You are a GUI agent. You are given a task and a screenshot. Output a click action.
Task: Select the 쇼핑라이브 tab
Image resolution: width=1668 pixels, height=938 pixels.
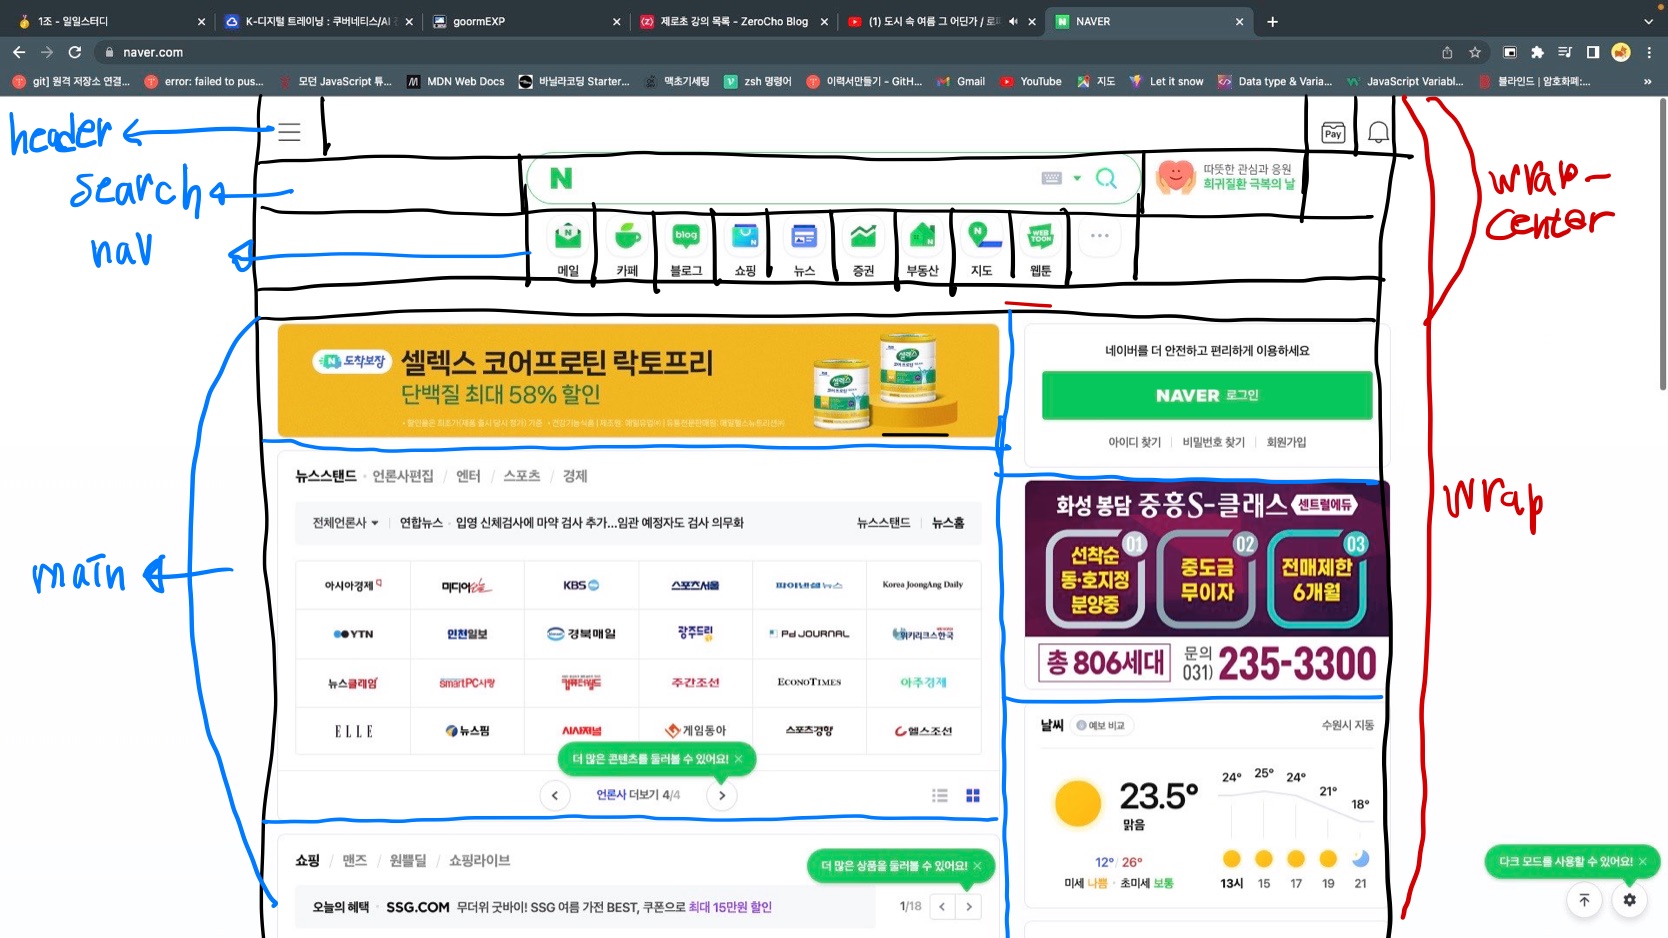[479, 860]
